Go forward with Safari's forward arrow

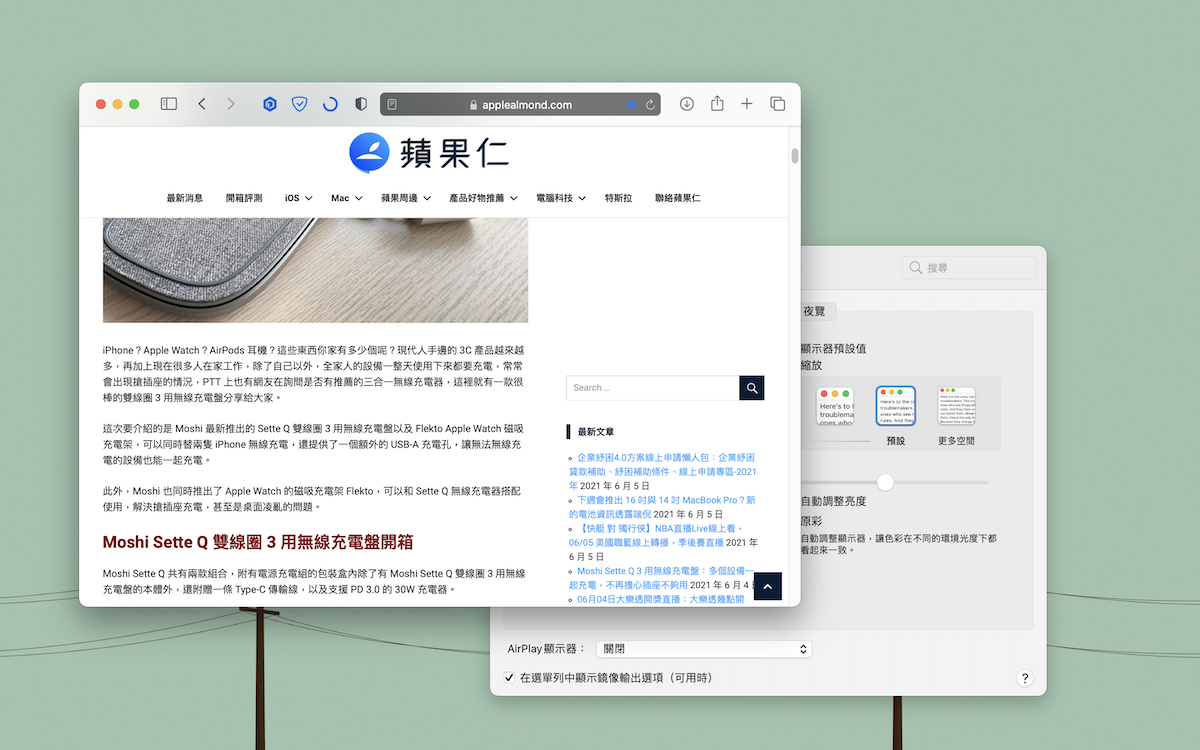point(231,104)
